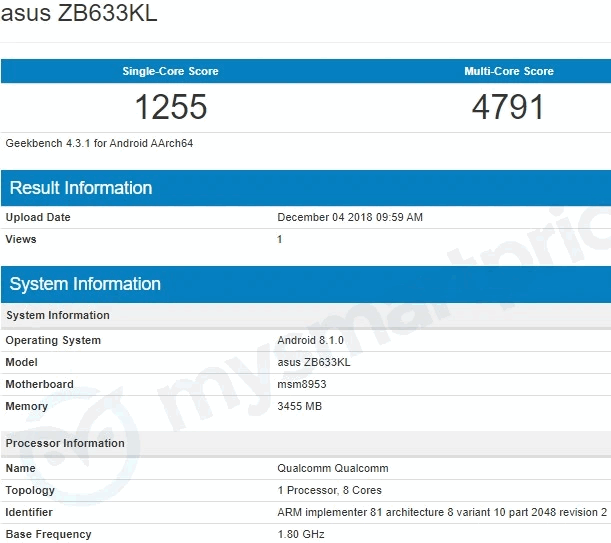This screenshot has width=611, height=543.
Task: Click the single-core score value 1255
Action: (x=171, y=107)
